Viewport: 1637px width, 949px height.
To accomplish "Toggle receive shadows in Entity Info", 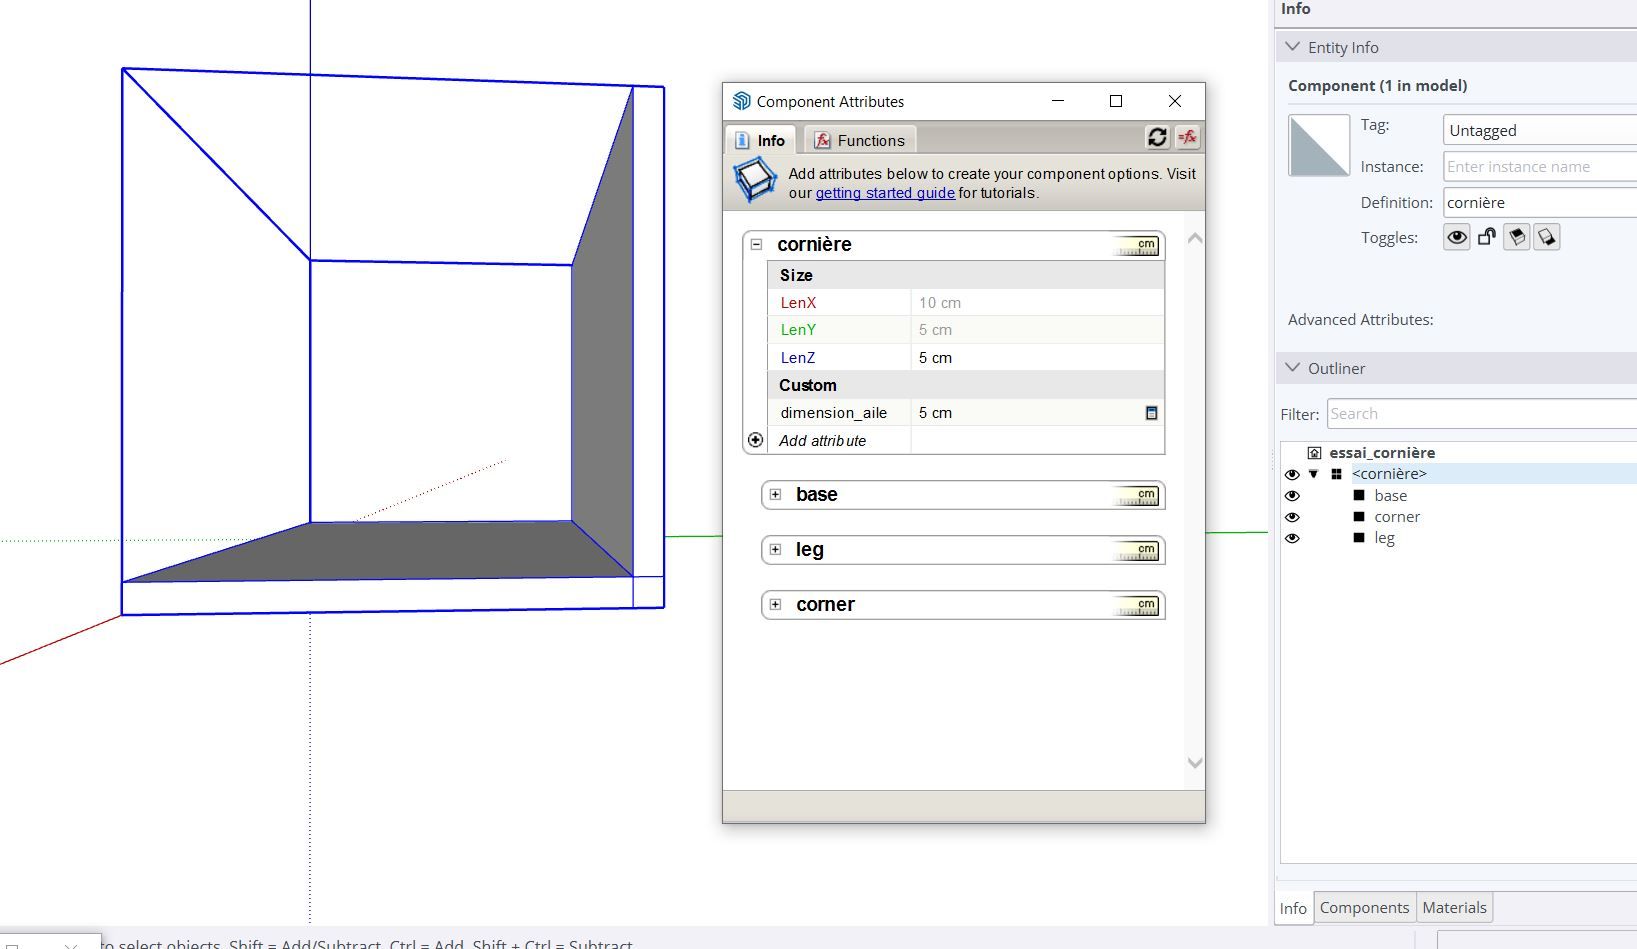I will [x=1517, y=237].
